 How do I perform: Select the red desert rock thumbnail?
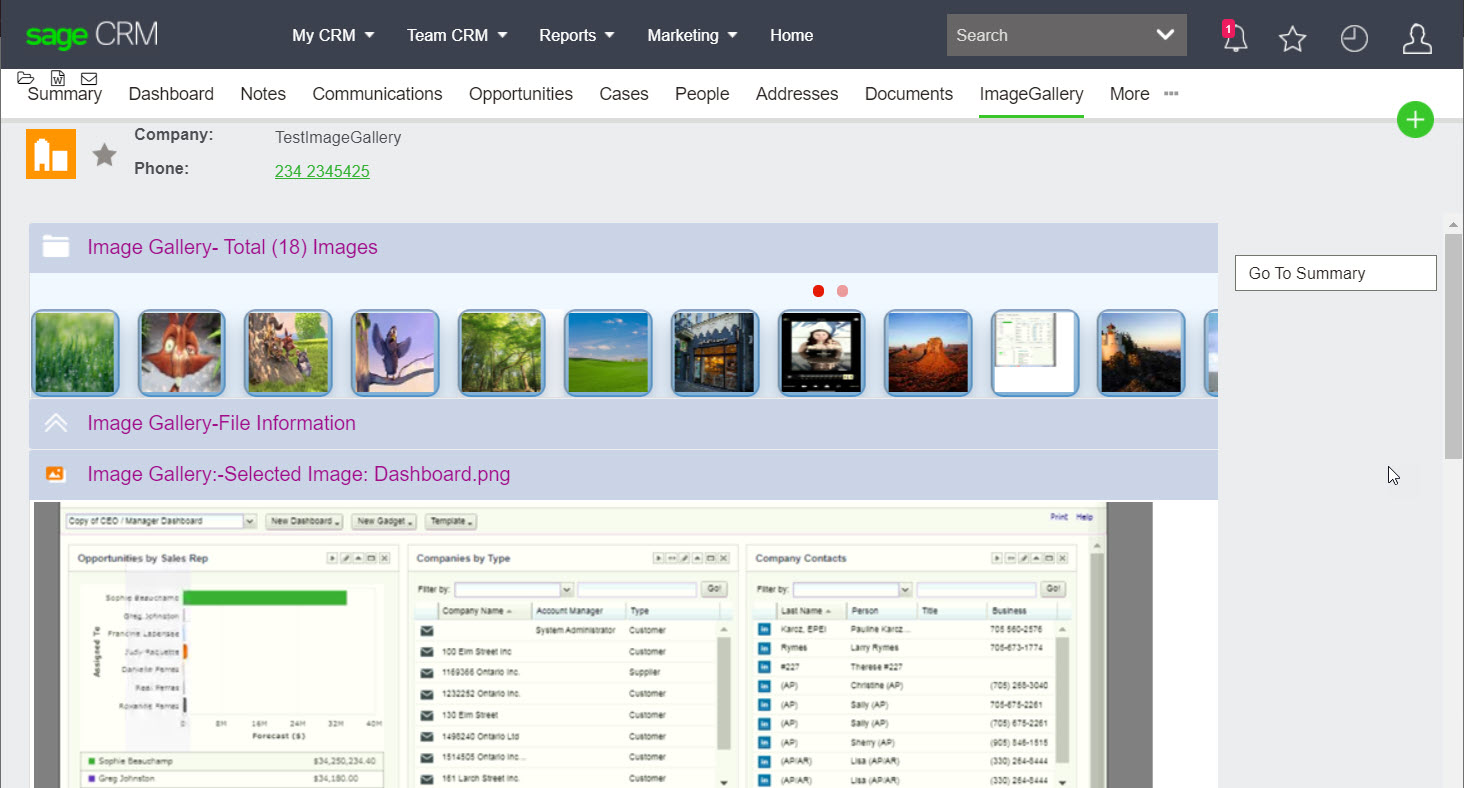coord(928,353)
